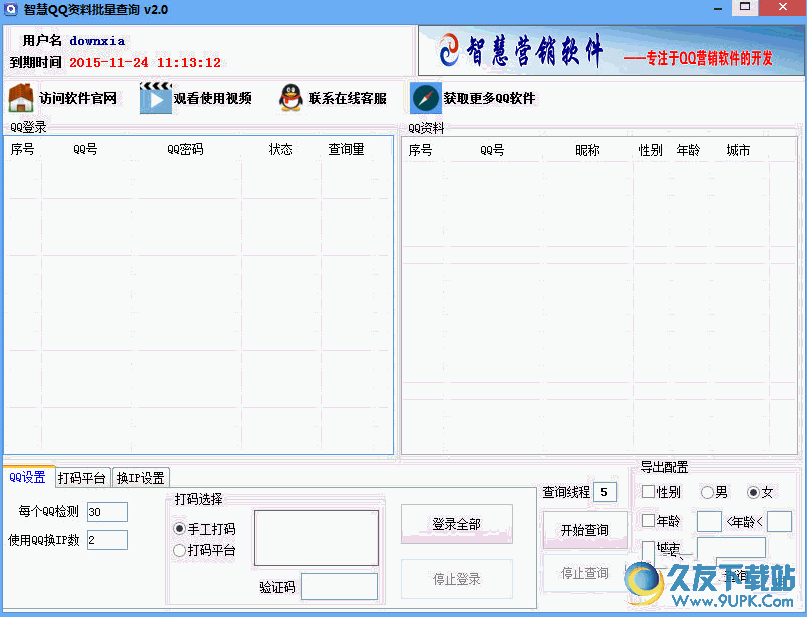Click expiry date 2015-11-24 11:13:12
807x617 pixels.
(x=145, y=63)
